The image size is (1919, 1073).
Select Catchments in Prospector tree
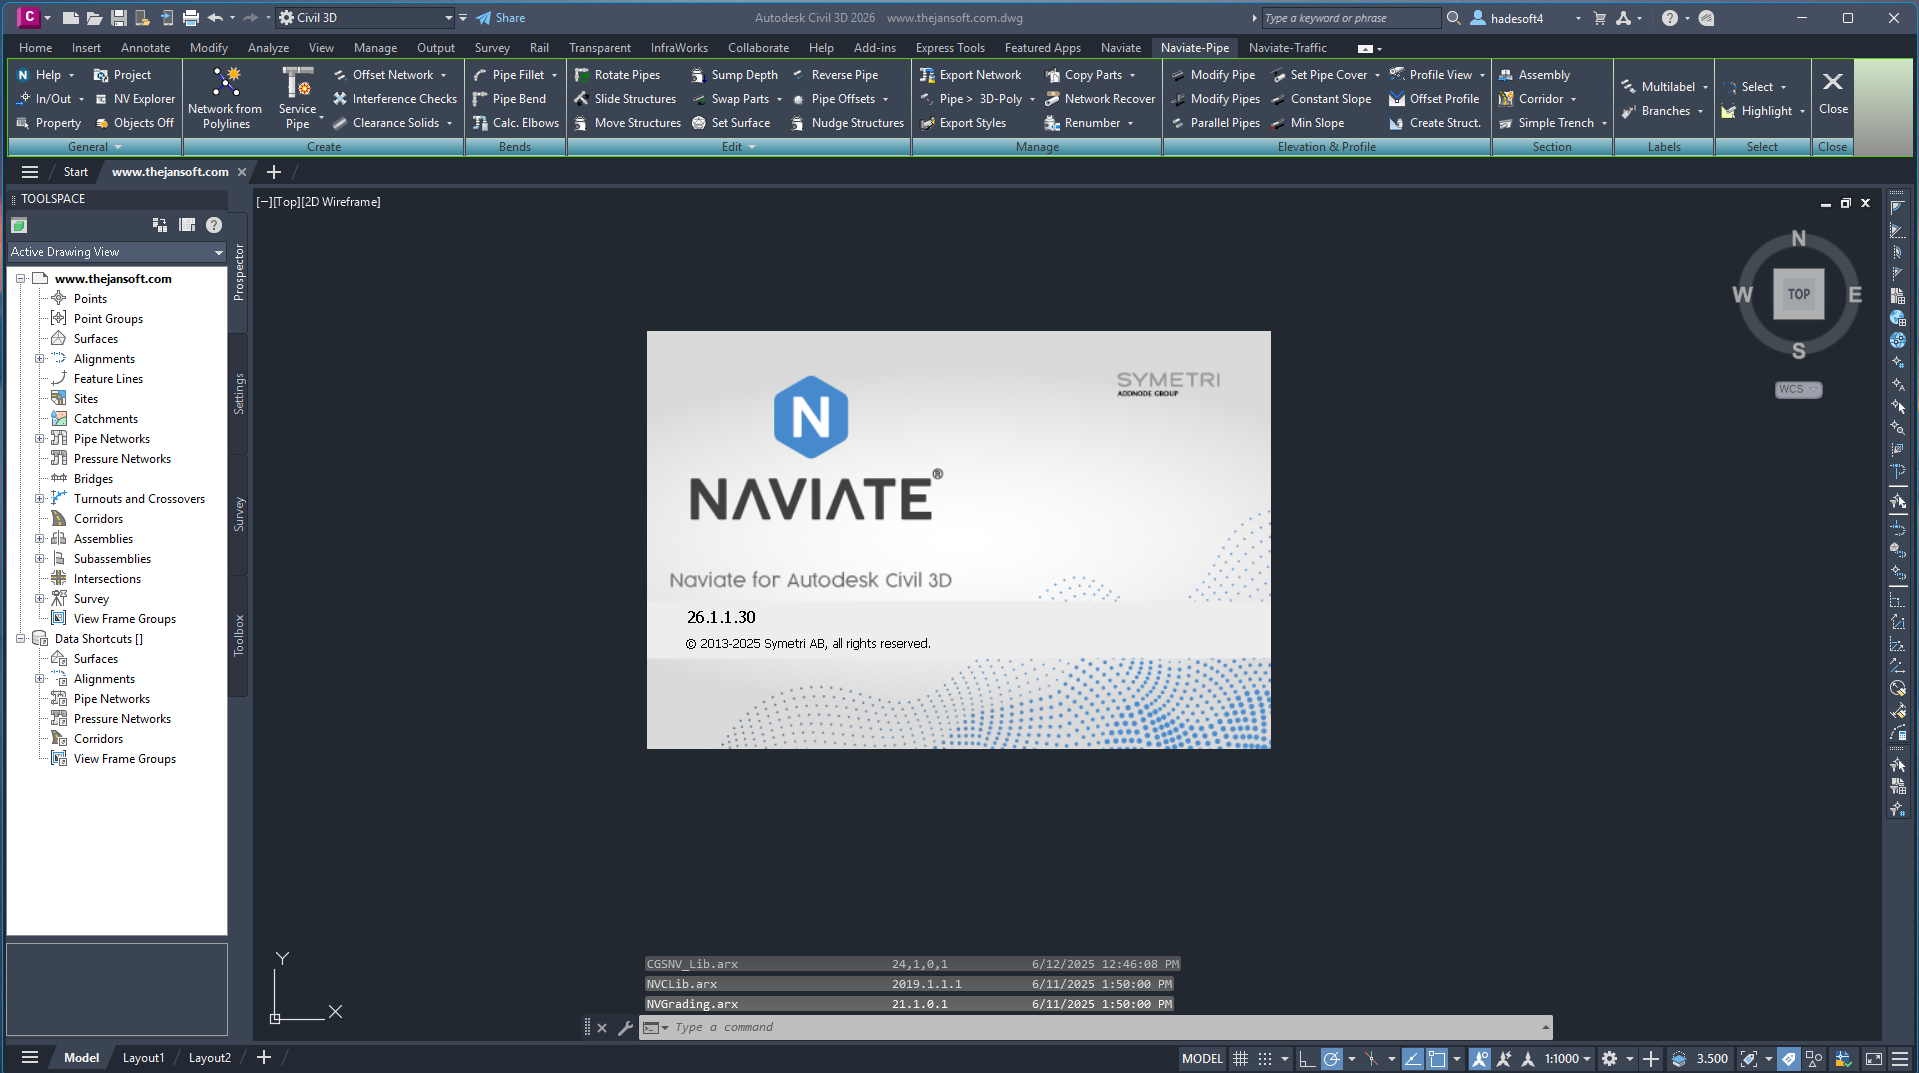pyautogui.click(x=105, y=419)
